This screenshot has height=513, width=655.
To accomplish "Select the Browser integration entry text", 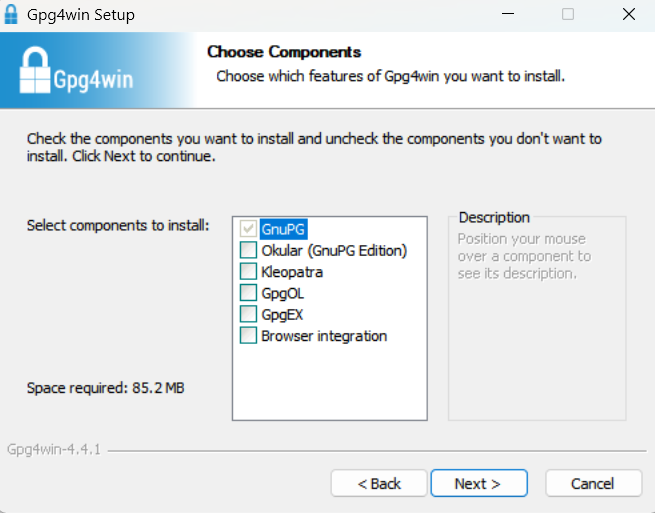I will click(x=324, y=336).
